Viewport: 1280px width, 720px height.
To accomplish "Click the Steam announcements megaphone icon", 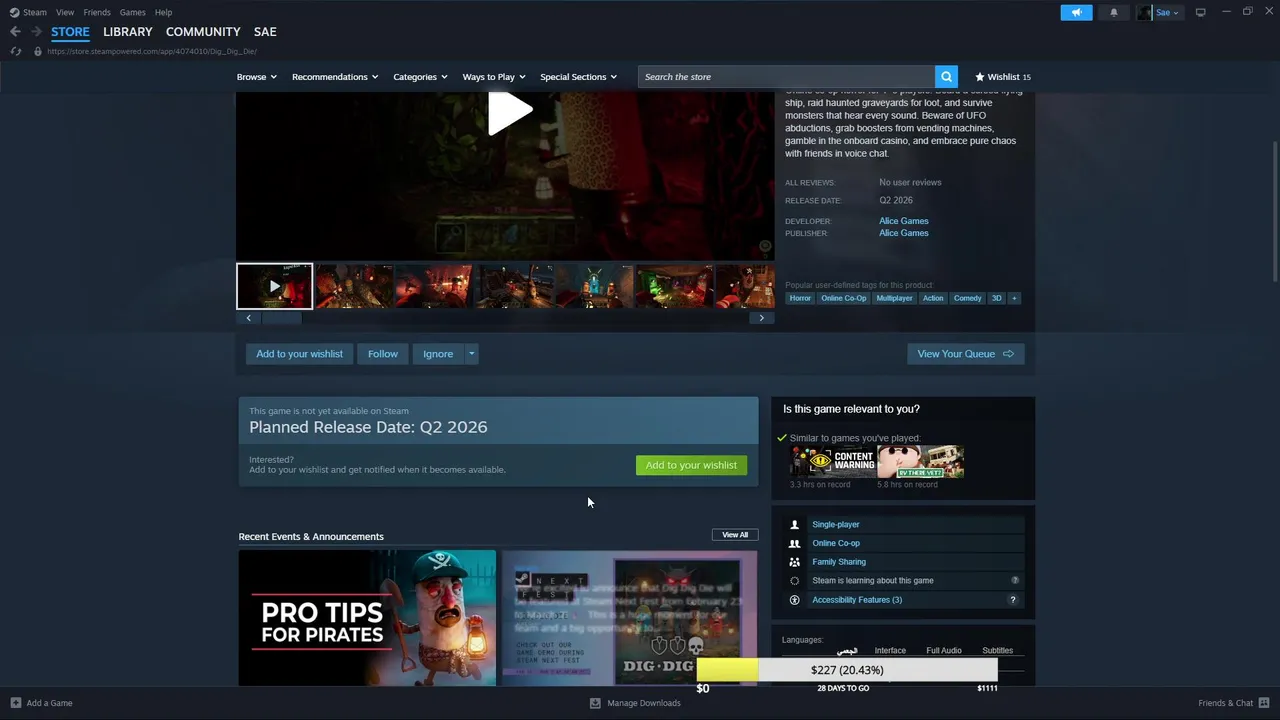I will [1076, 12].
